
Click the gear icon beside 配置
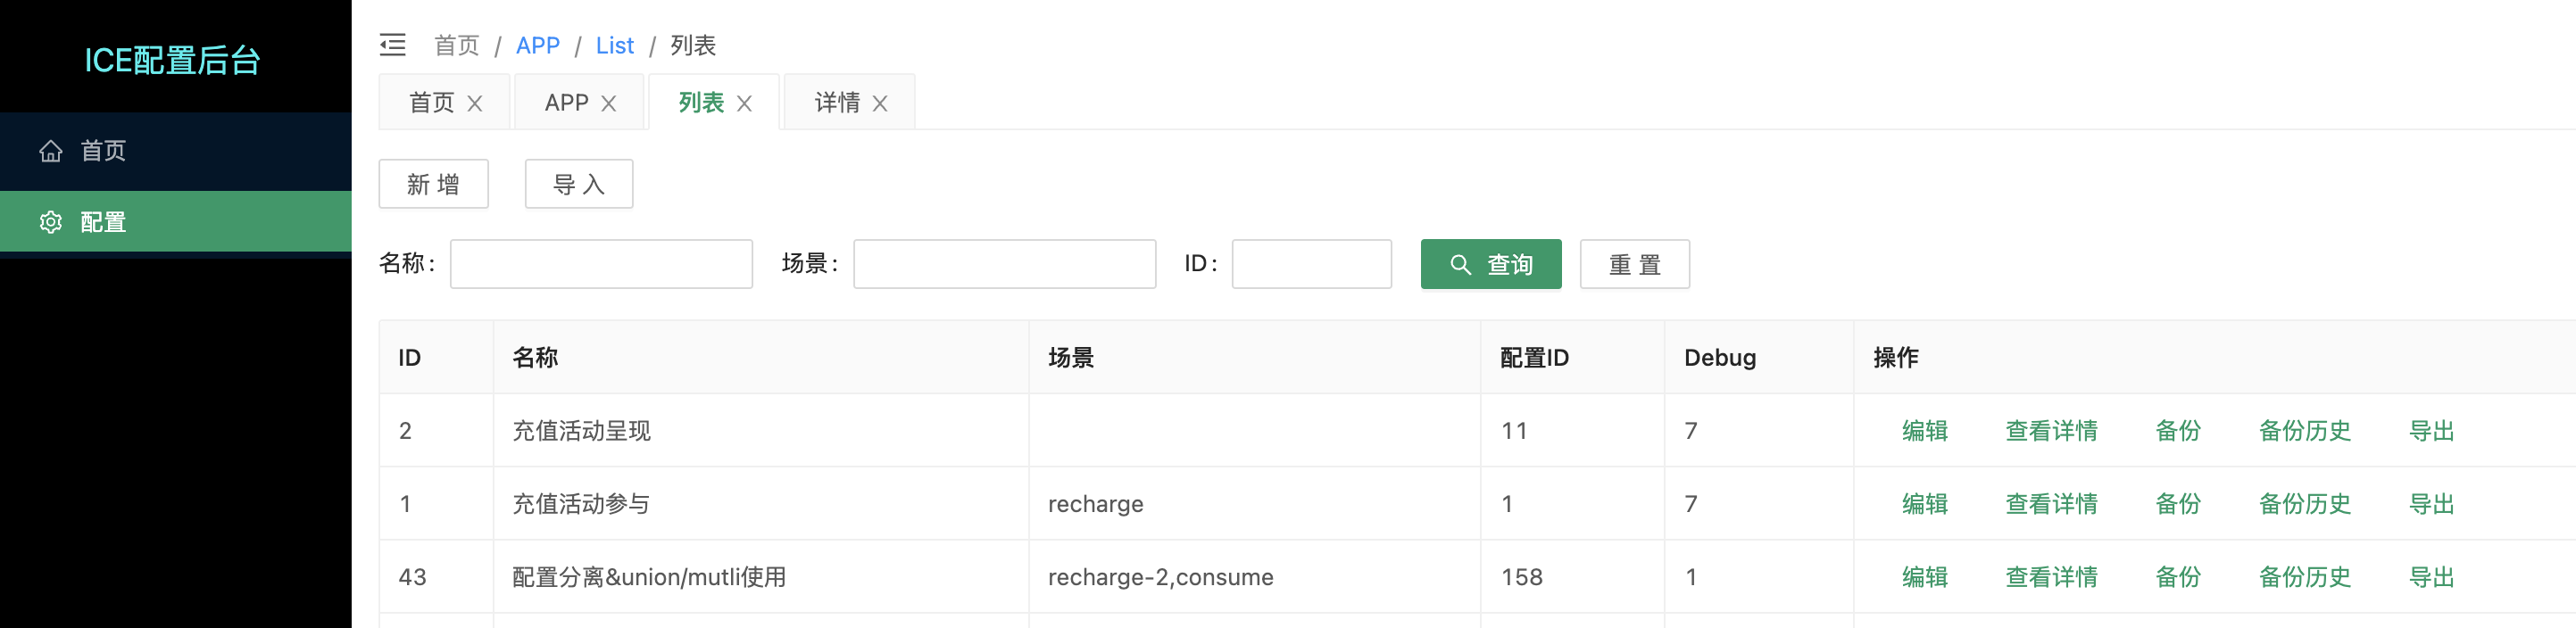coord(51,222)
